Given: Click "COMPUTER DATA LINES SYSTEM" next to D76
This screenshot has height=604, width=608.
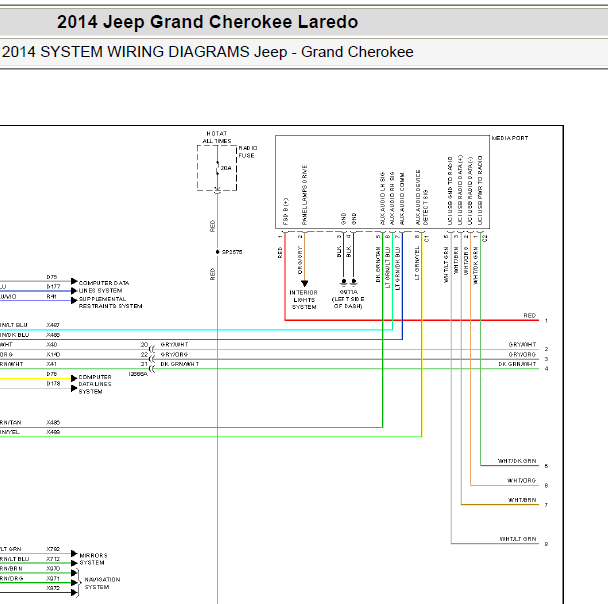Looking at the screenshot, I should [x=95, y=384].
